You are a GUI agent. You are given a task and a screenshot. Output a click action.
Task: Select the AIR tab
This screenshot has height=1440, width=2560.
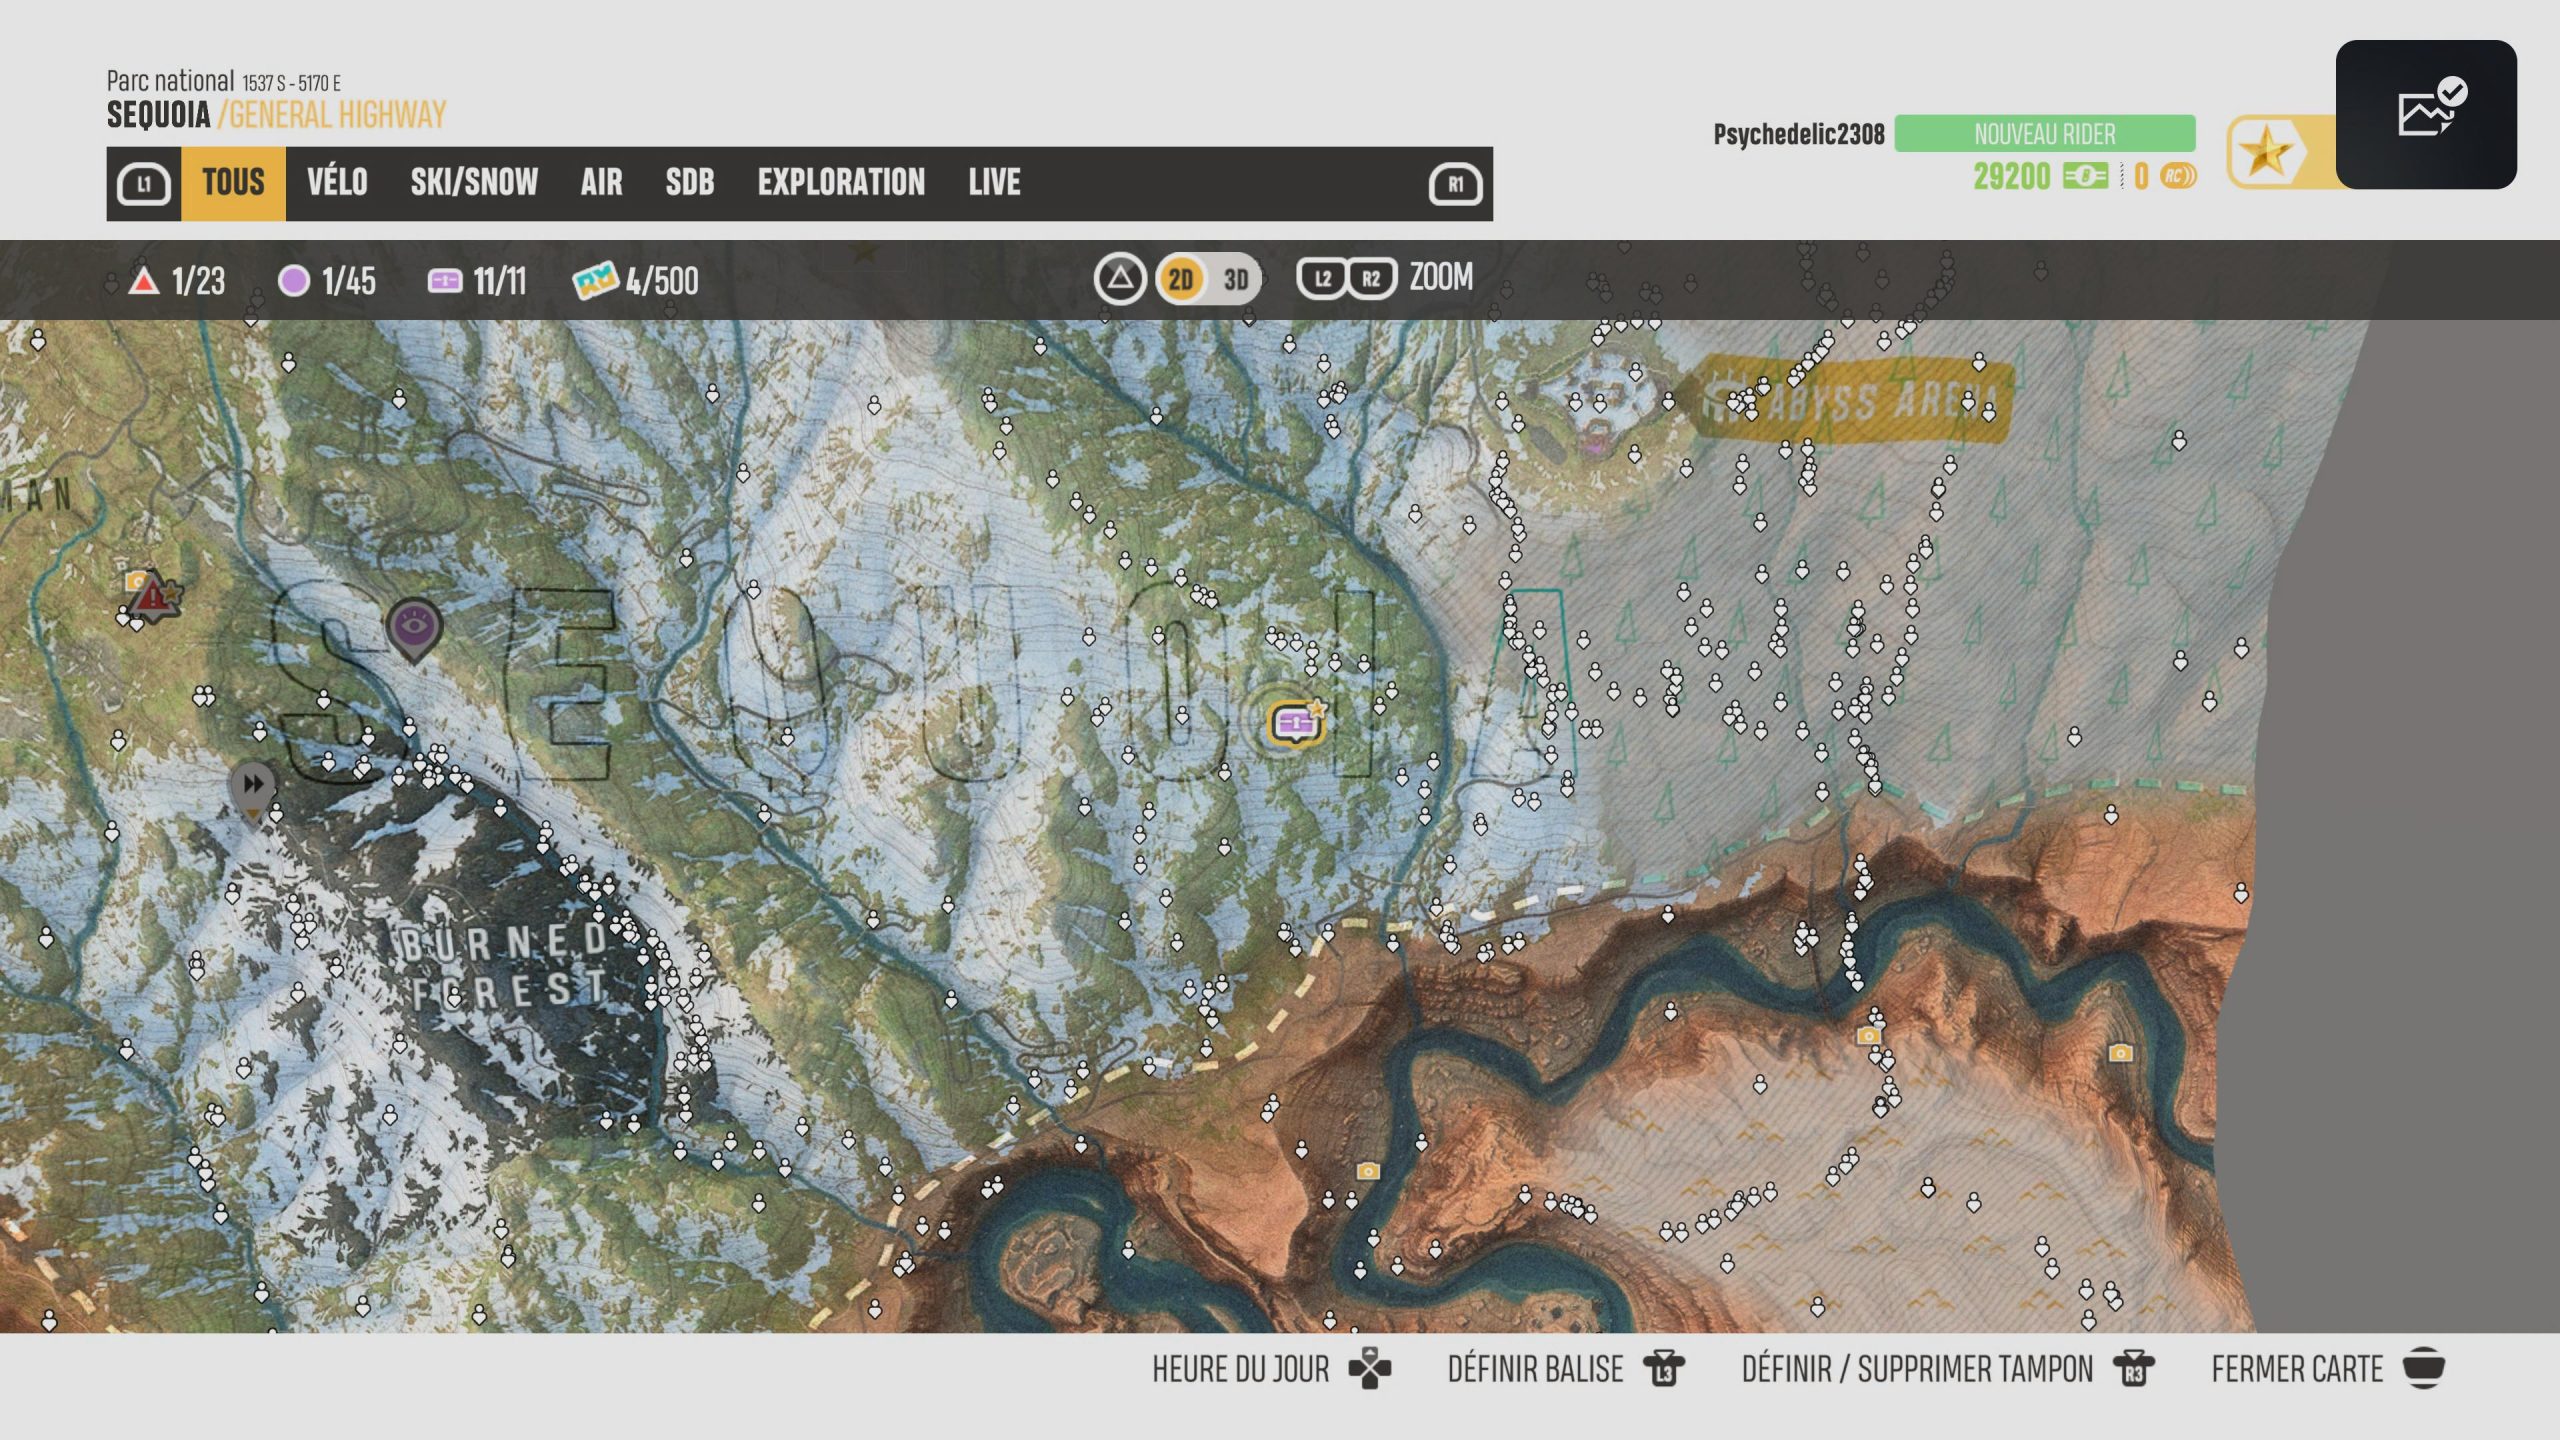tap(601, 183)
